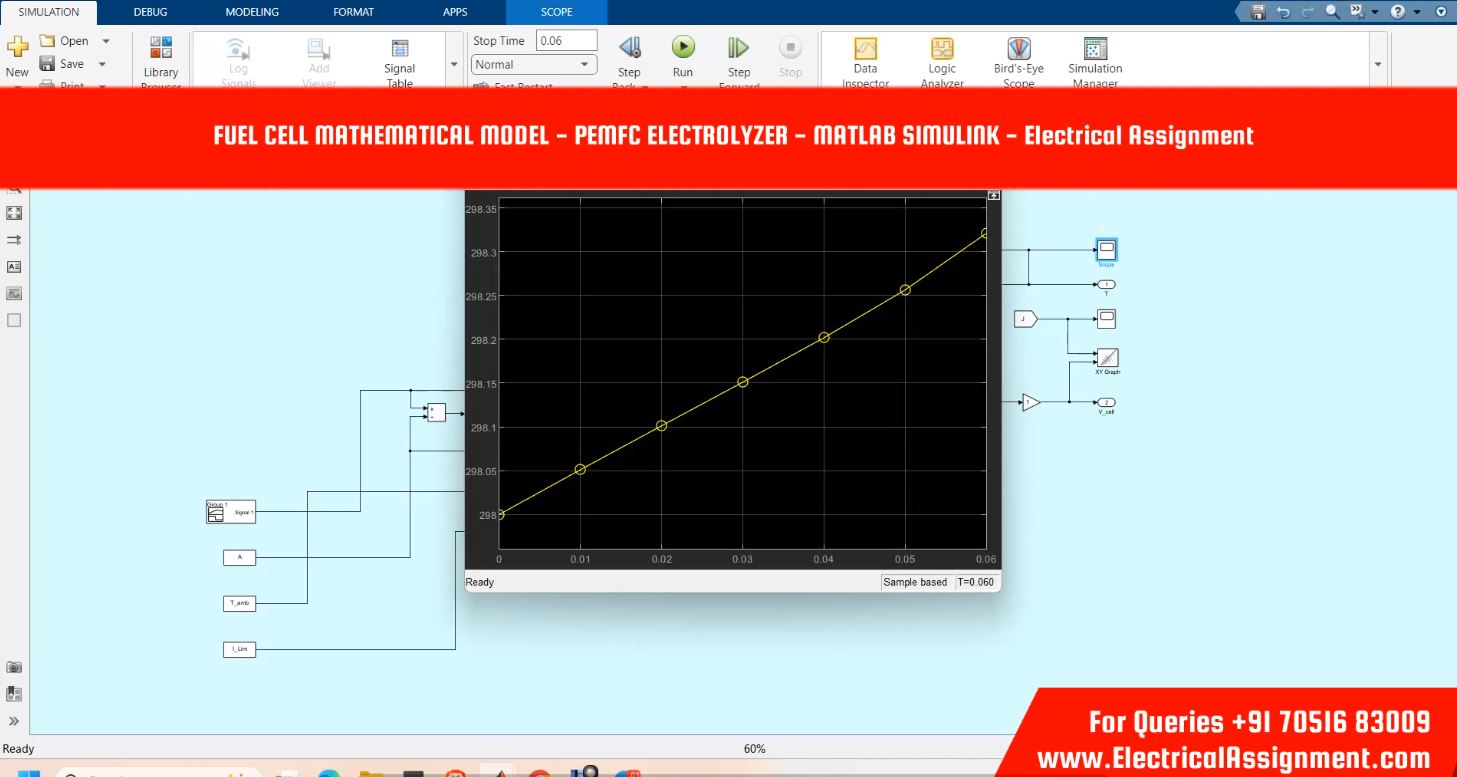Open the Data Inspector
Image resolution: width=1457 pixels, height=777 pixels.
pos(865,50)
